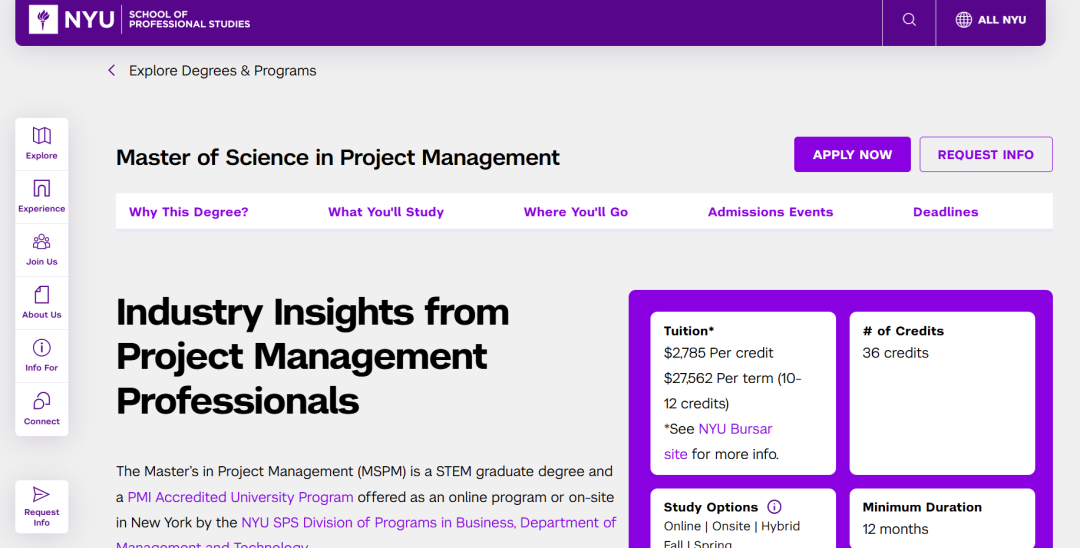The image size is (1080, 548).
Task: Jump to Why This Degree? tab
Action: coord(189,212)
